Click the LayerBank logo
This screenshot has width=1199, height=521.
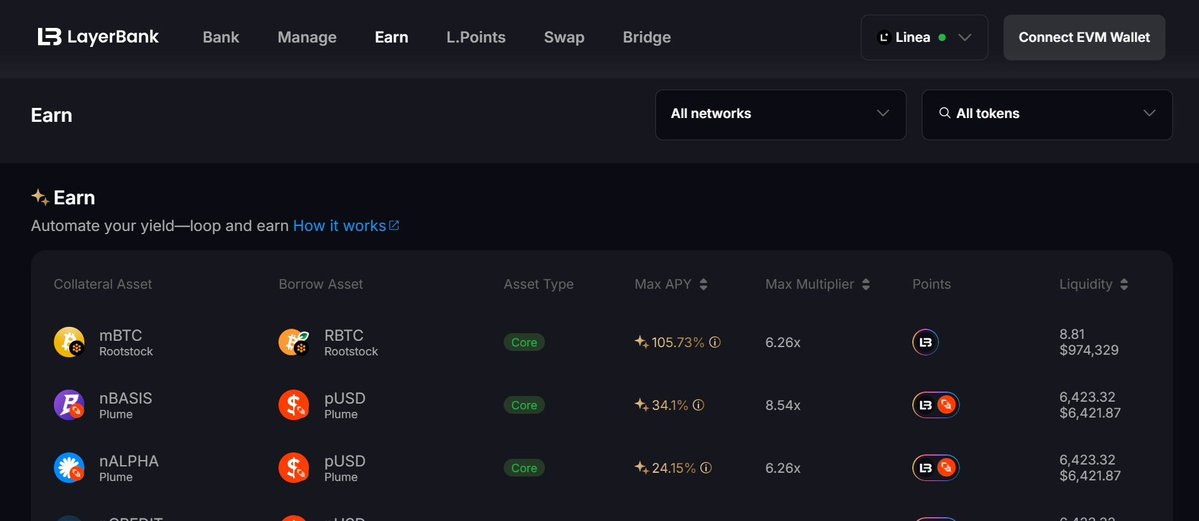pos(98,37)
